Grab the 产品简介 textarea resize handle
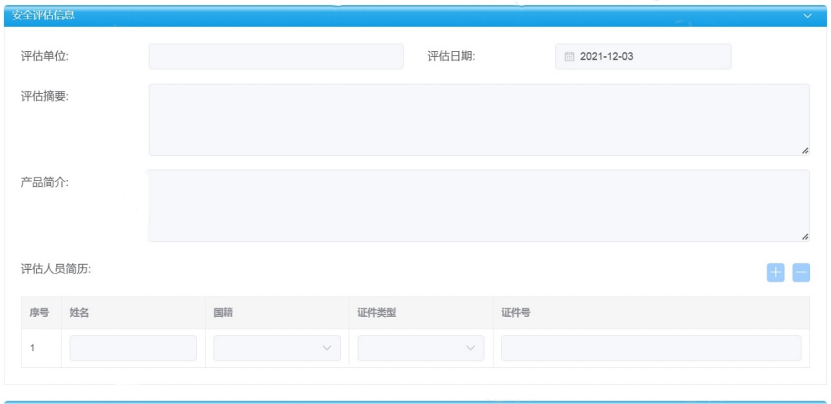This screenshot has width=831, height=404. point(804,236)
